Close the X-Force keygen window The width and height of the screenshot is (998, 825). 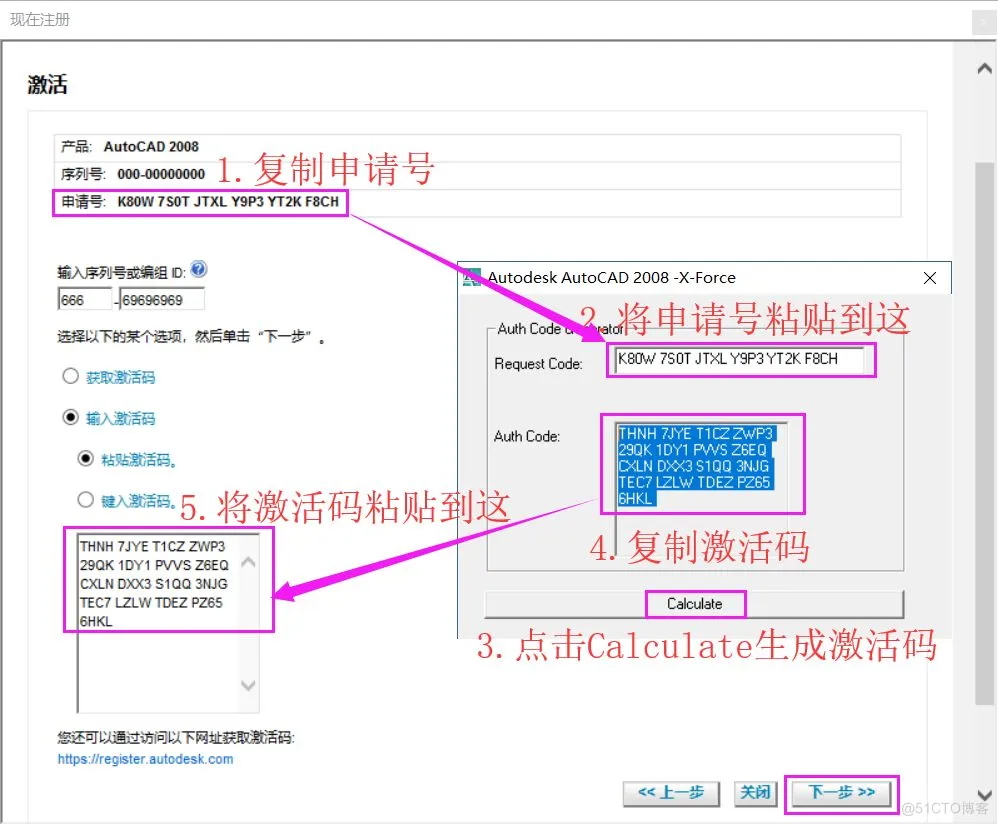pos(929,278)
